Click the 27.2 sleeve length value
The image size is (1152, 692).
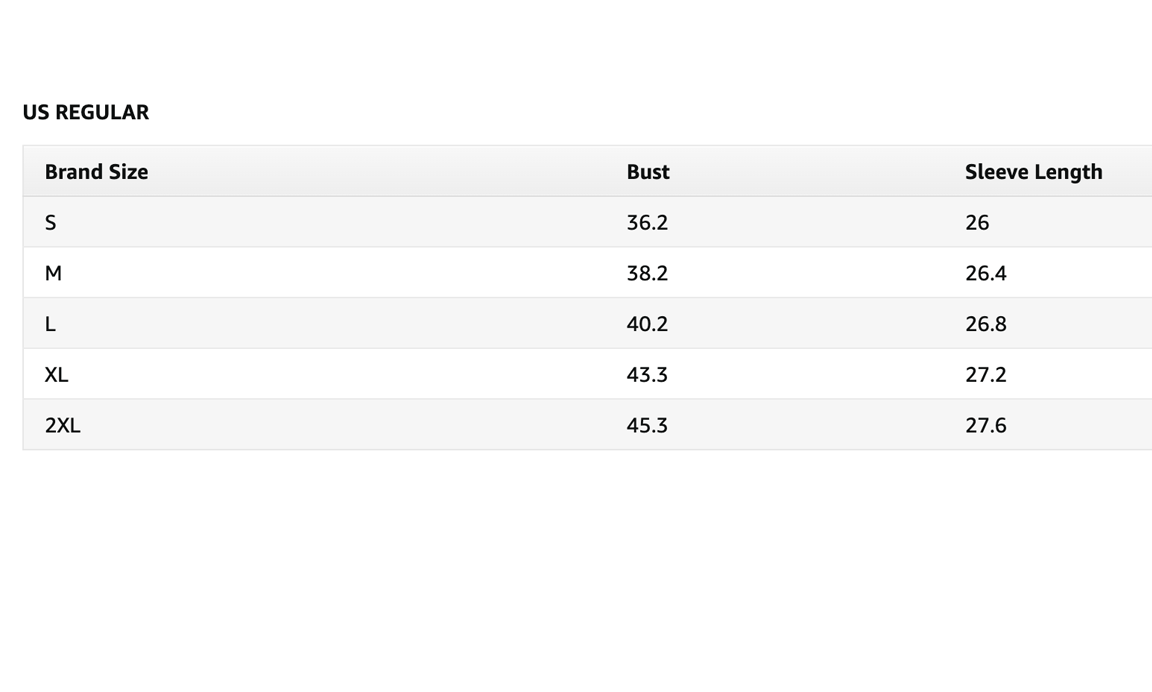pos(985,375)
